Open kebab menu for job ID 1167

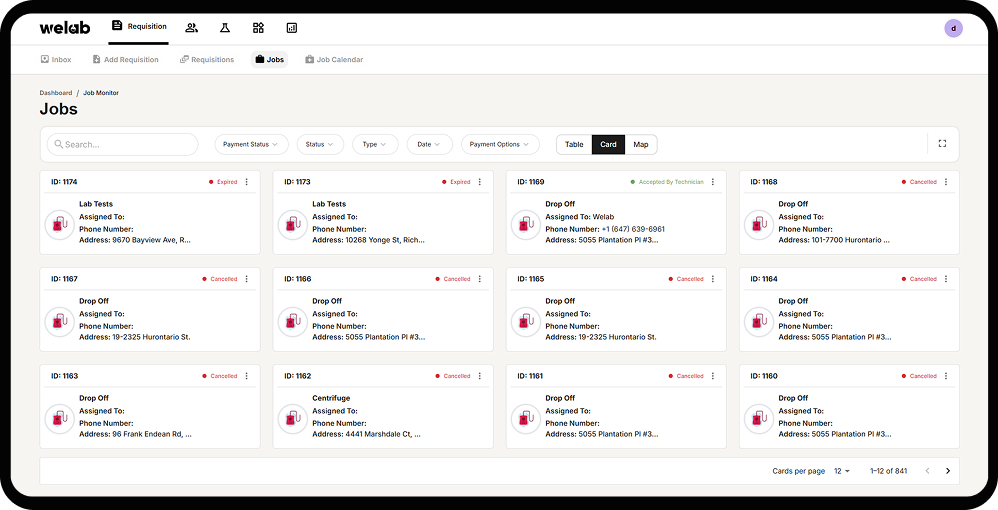coord(247,279)
